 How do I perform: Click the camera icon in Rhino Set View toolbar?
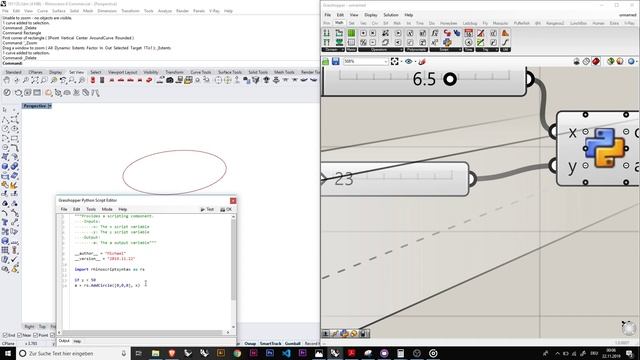[170, 80]
